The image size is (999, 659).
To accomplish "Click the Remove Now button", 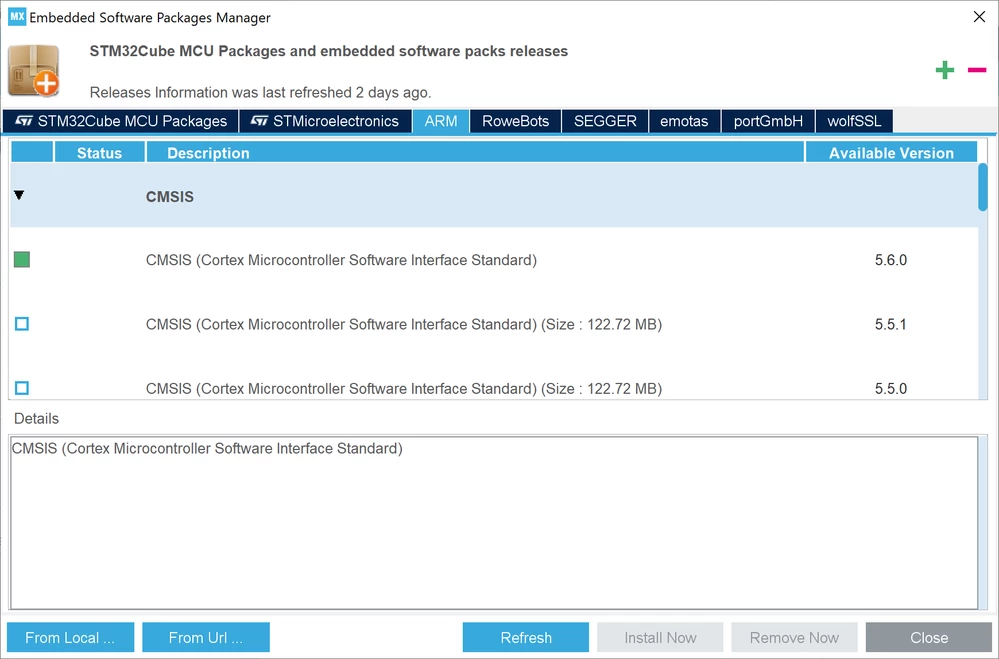I will (x=794, y=637).
